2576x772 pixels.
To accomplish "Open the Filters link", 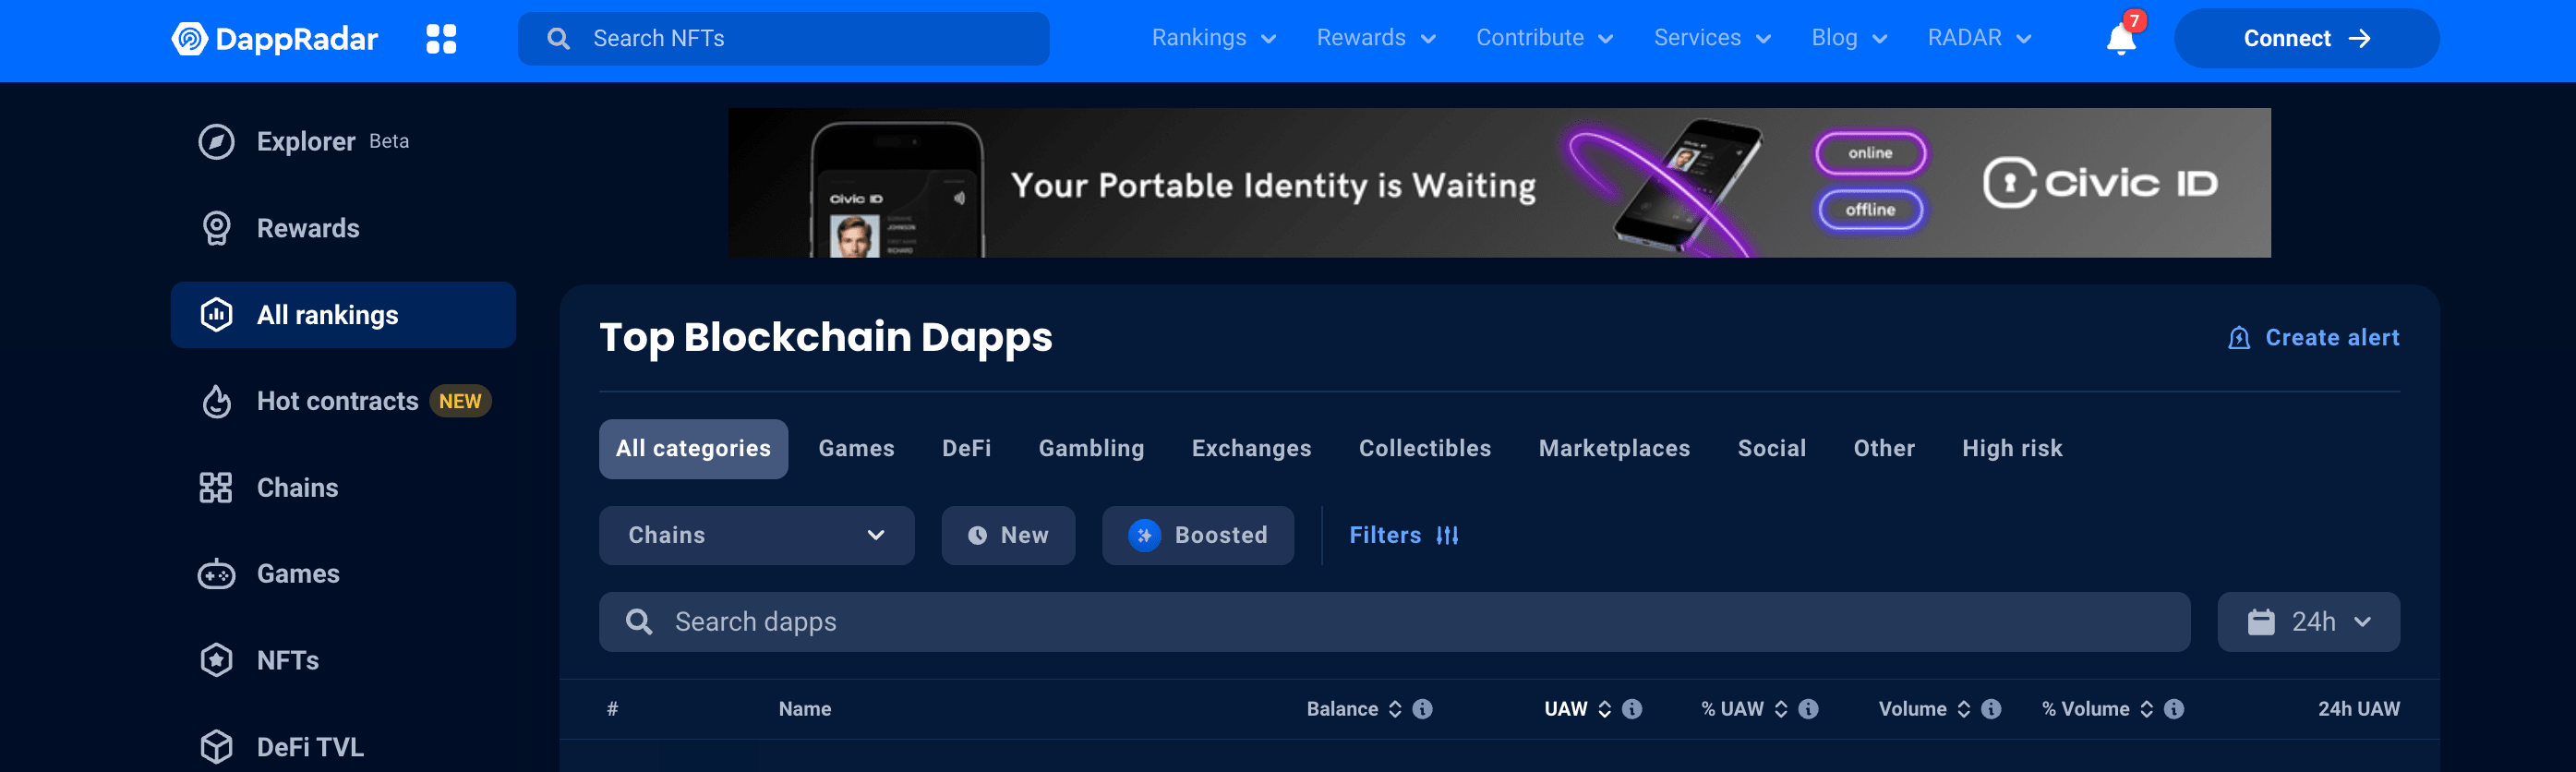I will 1403,536.
